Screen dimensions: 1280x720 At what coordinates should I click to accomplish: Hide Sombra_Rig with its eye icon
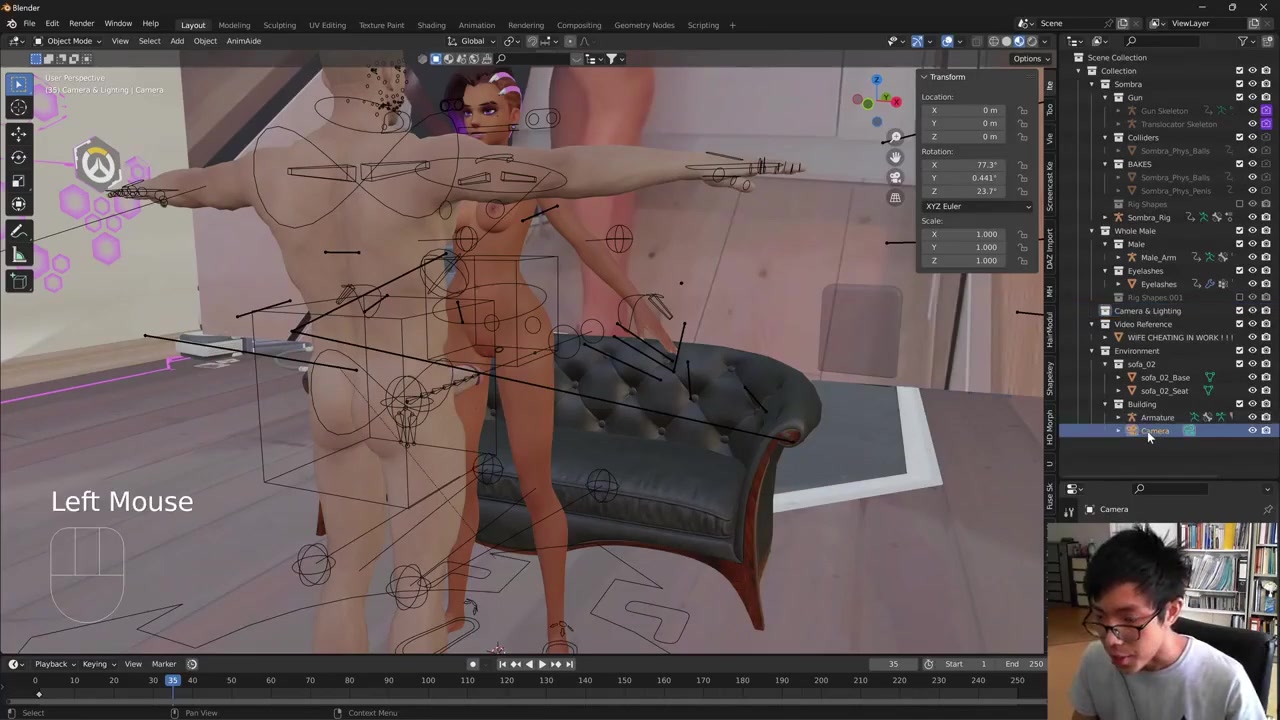(1252, 217)
